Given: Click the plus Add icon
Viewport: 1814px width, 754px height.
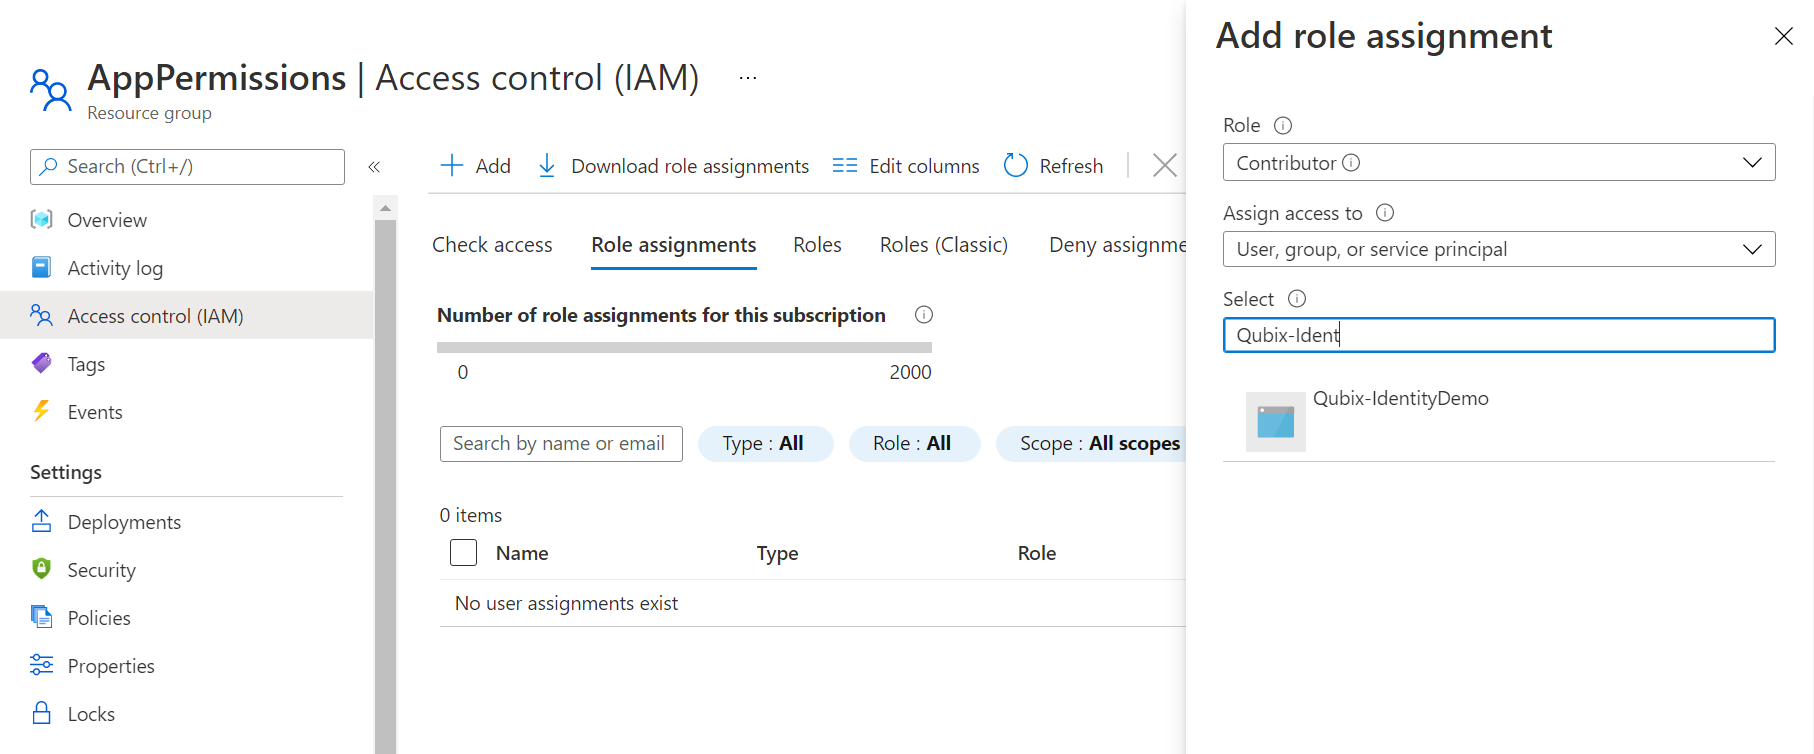Looking at the screenshot, I should [452, 165].
